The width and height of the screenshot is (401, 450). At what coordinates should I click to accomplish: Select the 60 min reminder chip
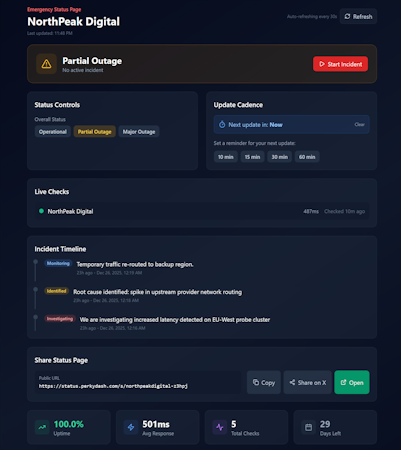307,157
